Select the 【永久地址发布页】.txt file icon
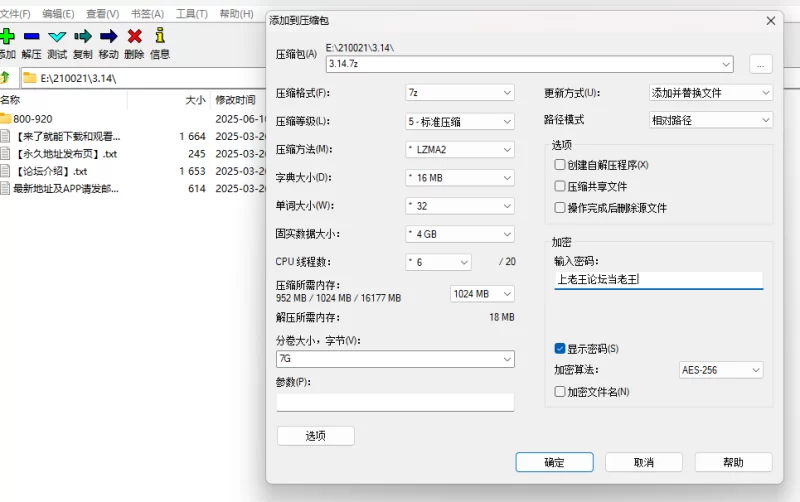 click(x=5, y=154)
